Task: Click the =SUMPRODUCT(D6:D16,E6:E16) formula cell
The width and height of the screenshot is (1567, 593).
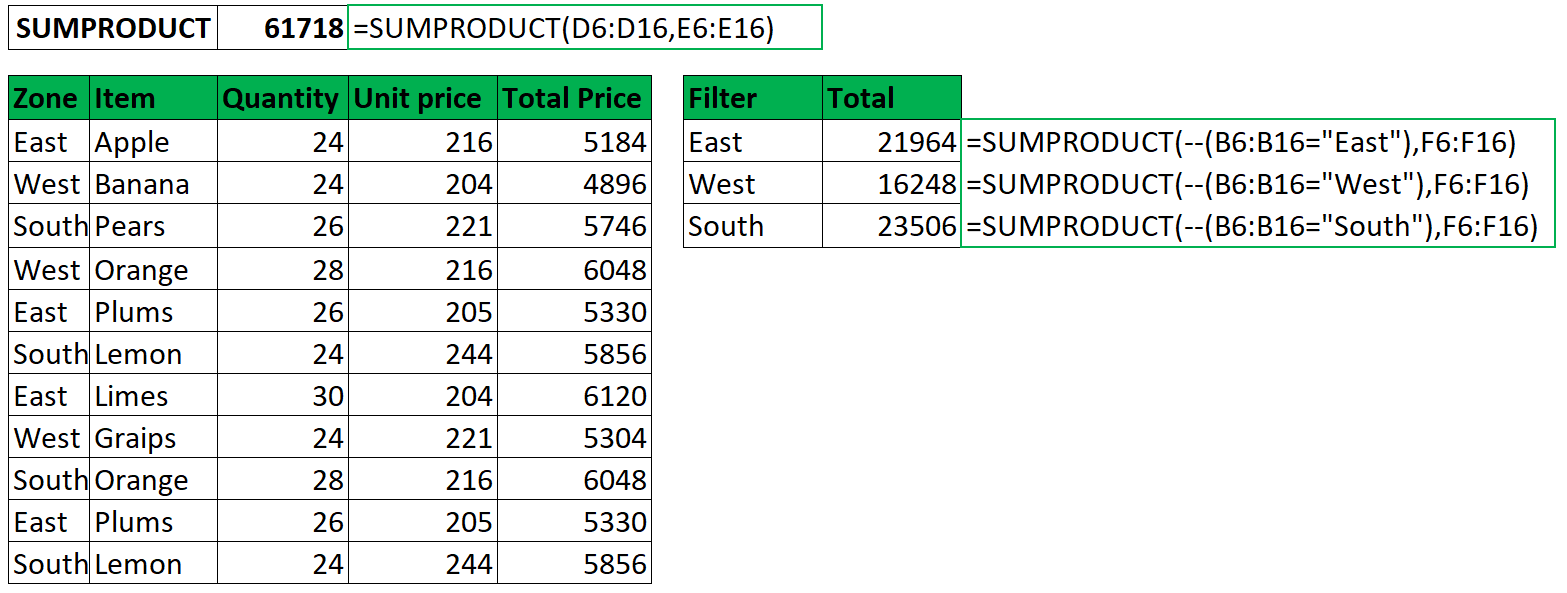Action: (x=584, y=28)
